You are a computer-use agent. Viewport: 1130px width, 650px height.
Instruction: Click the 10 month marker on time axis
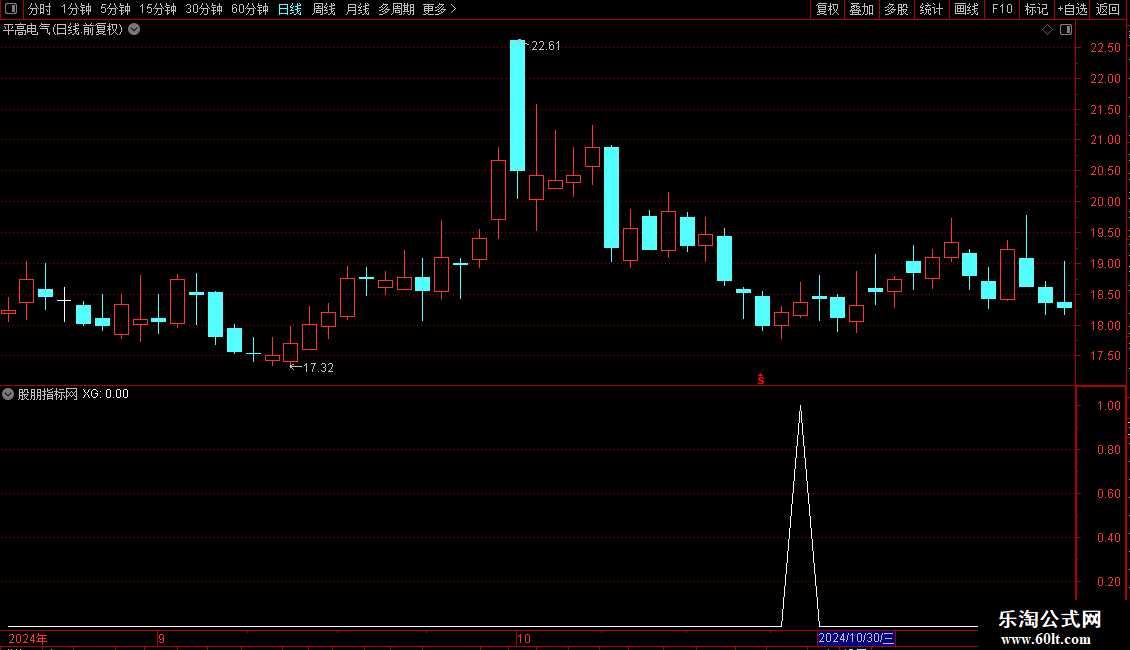524,638
